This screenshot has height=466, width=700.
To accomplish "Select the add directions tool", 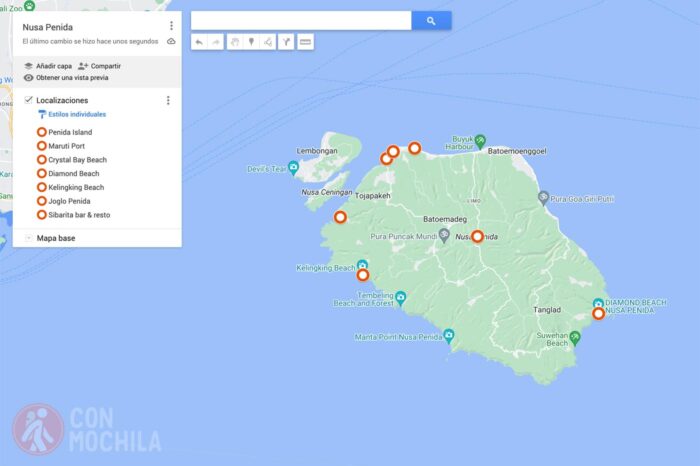I will pos(286,42).
